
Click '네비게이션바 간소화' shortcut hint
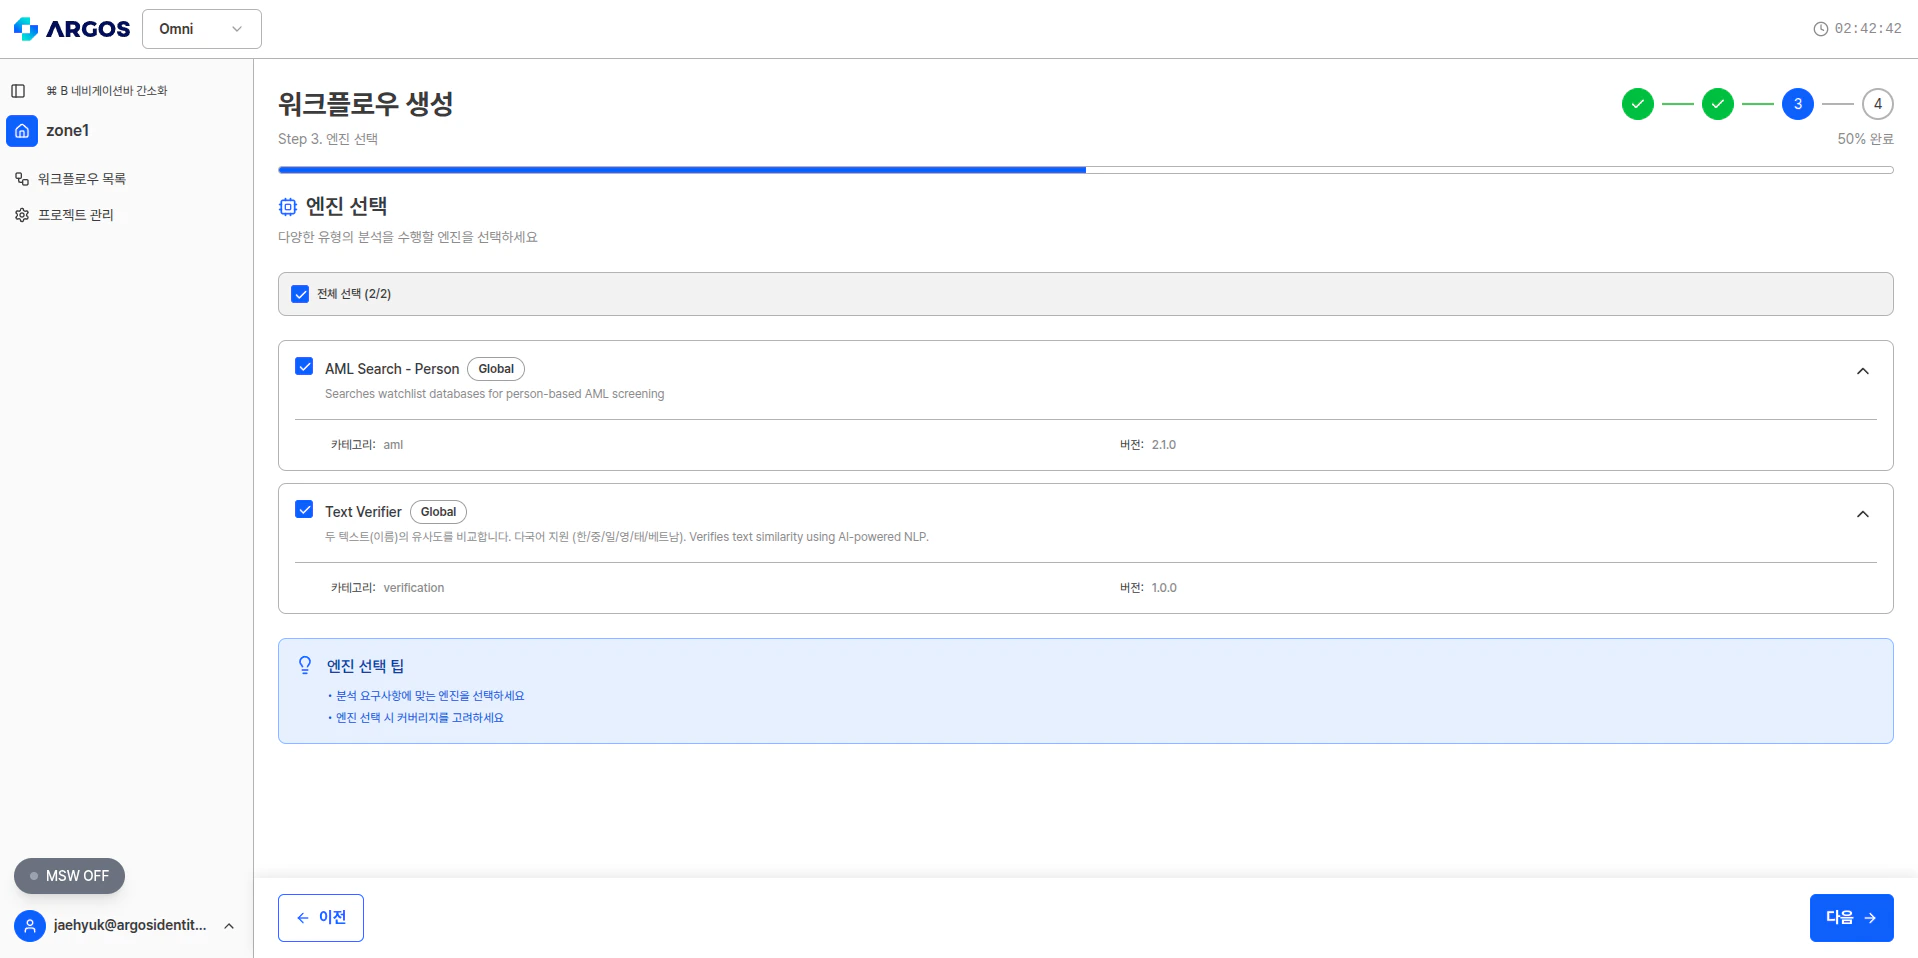119,91
